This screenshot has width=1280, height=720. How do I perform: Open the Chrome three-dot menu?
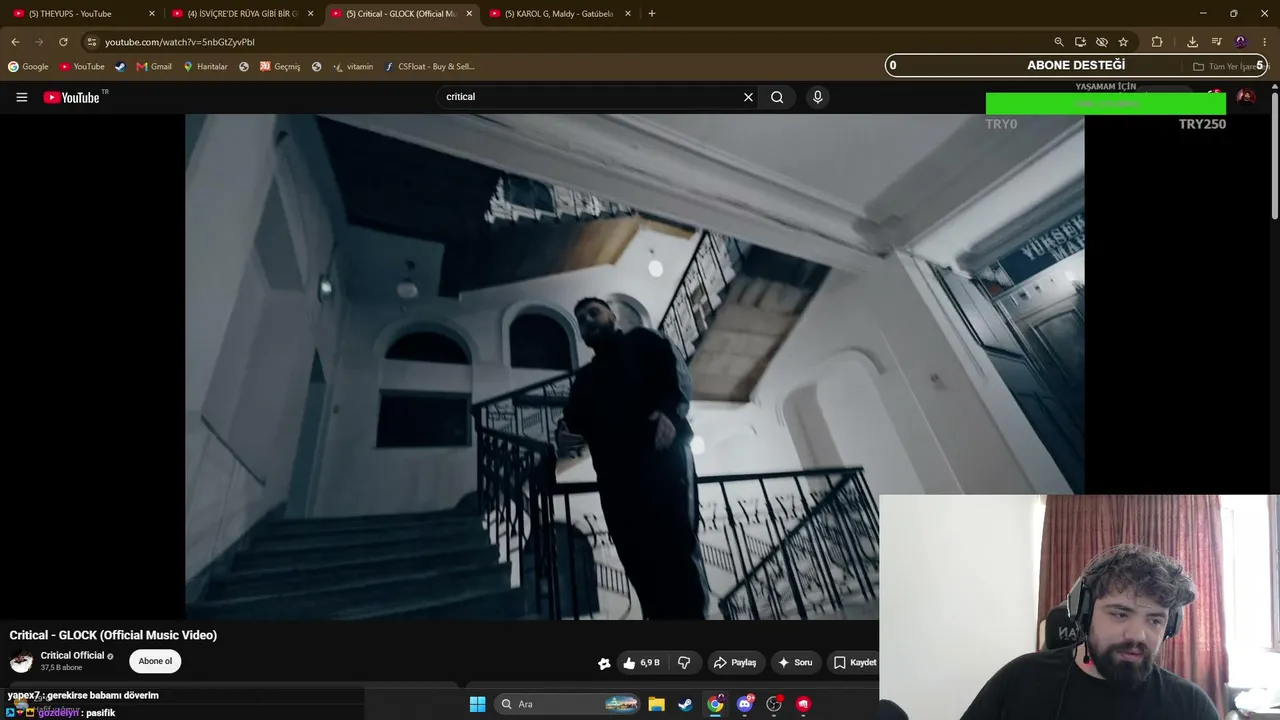click(1264, 42)
